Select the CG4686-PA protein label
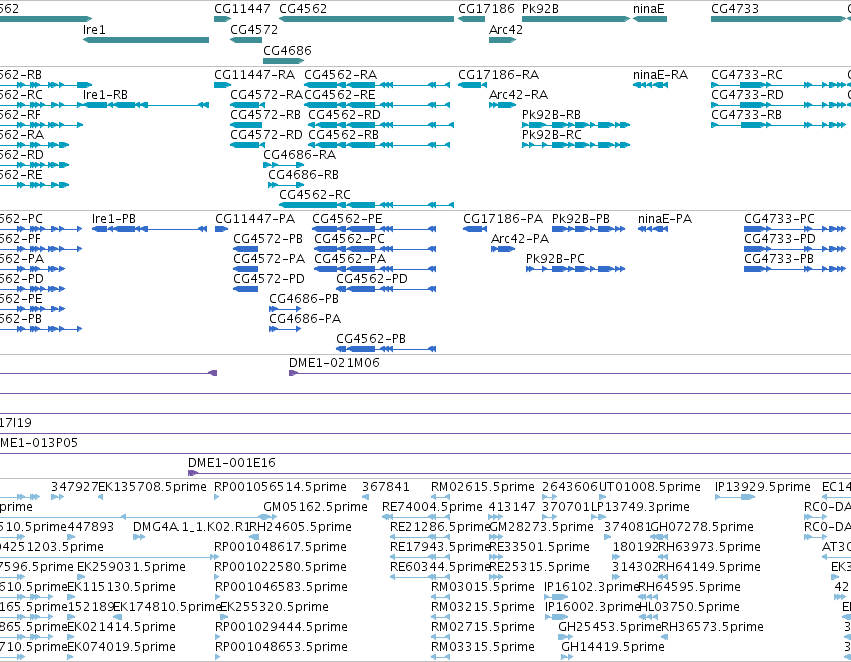This screenshot has width=851, height=662. coord(305,319)
